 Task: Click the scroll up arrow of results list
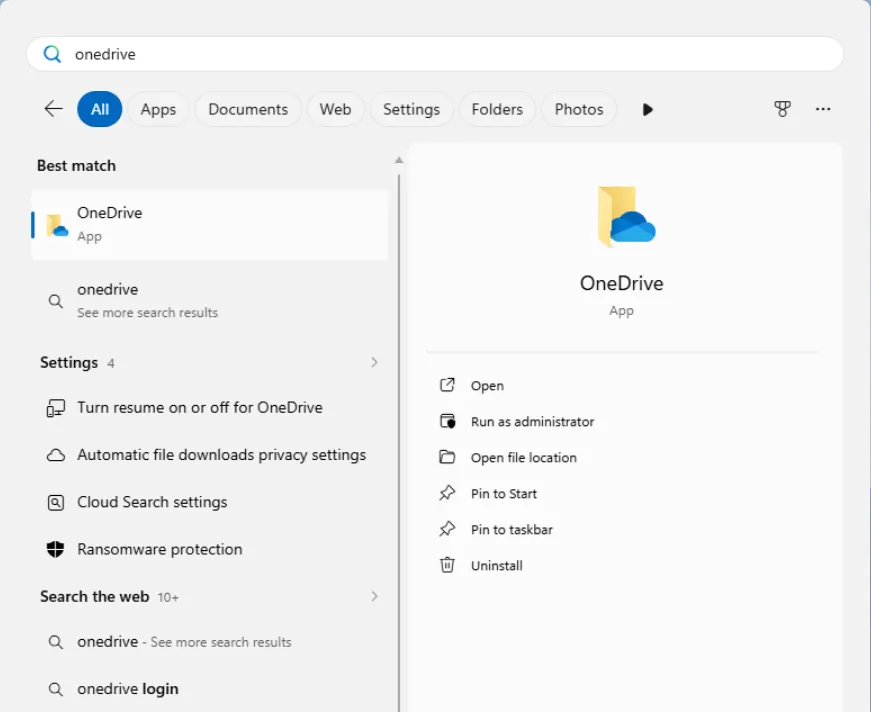(x=399, y=160)
